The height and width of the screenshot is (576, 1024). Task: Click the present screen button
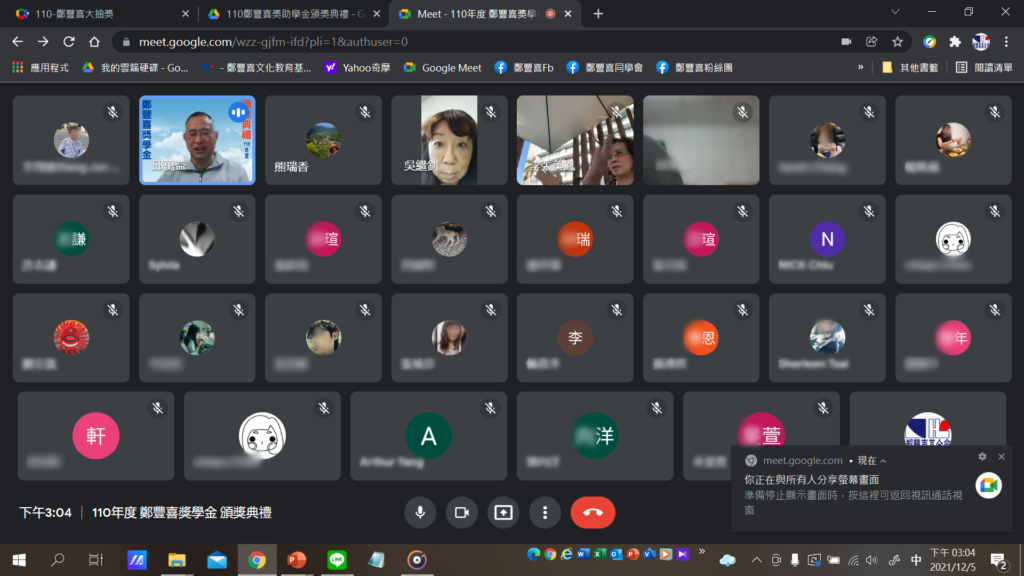tap(503, 512)
